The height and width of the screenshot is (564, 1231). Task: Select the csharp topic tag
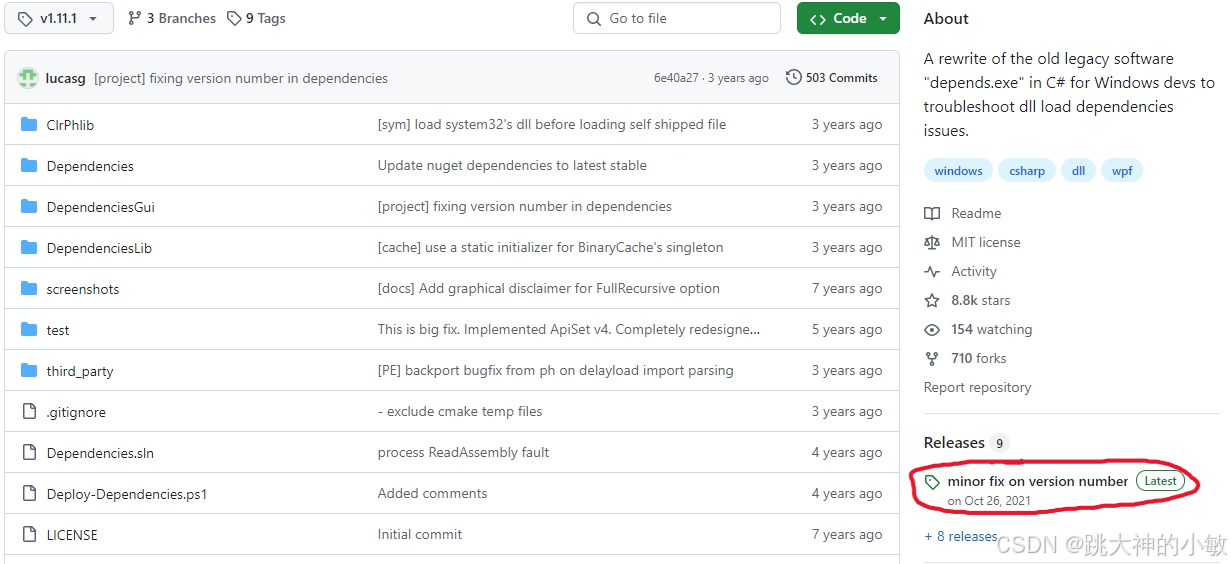point(1027,171)
